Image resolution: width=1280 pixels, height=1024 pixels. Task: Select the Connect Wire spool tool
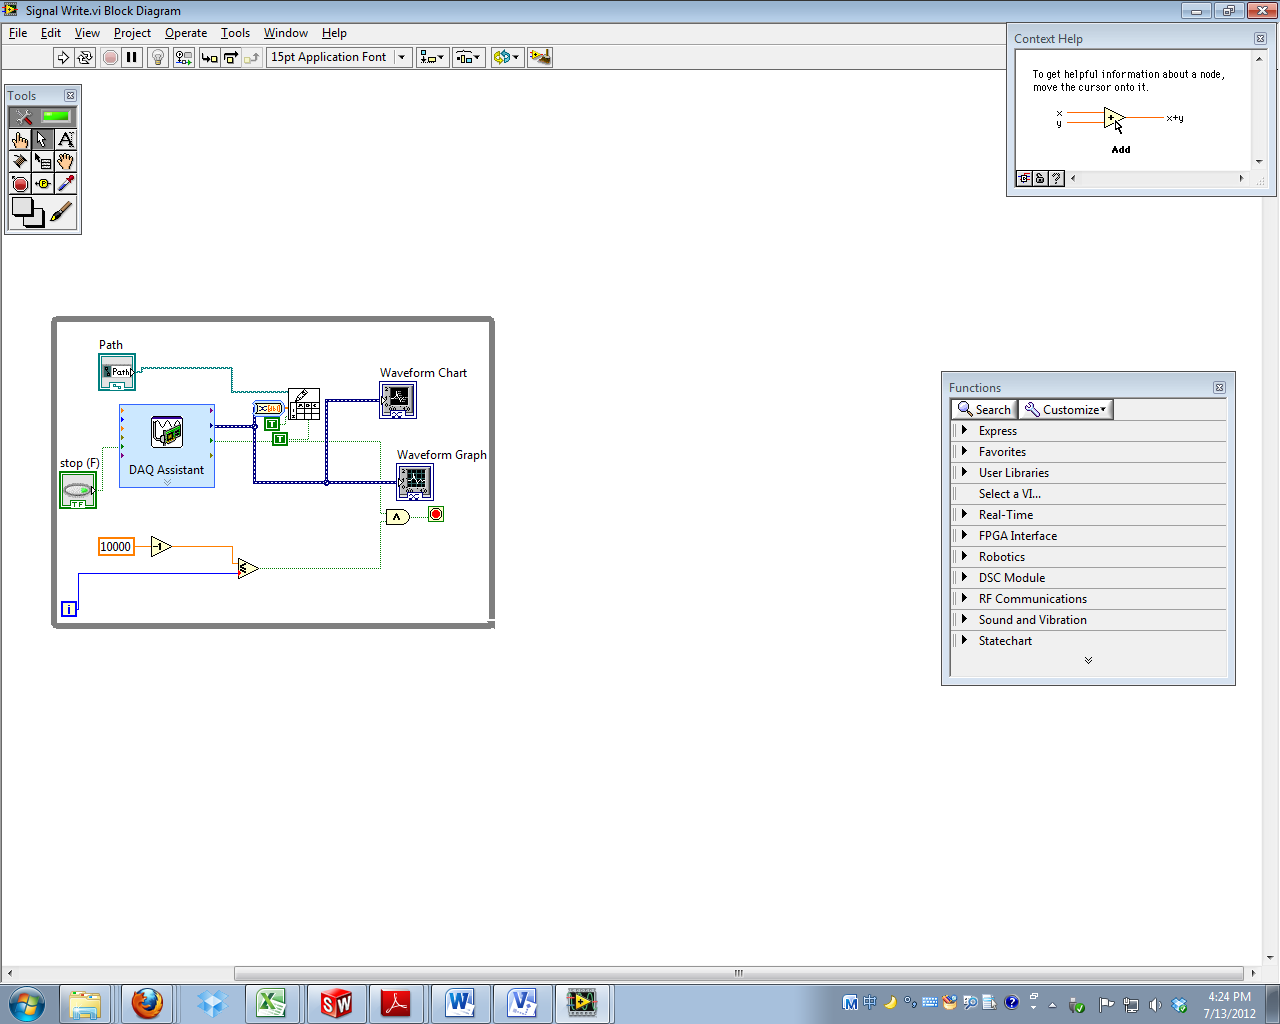point(20,161)
